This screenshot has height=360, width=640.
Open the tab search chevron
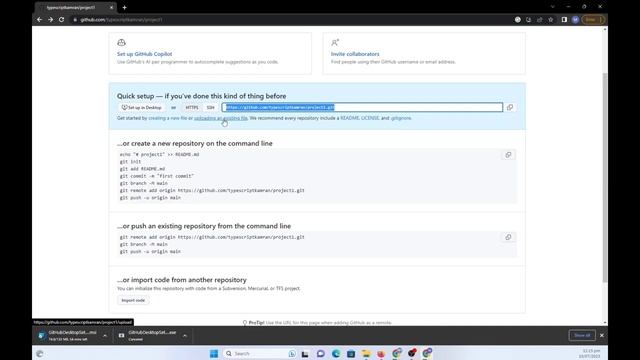553,7
